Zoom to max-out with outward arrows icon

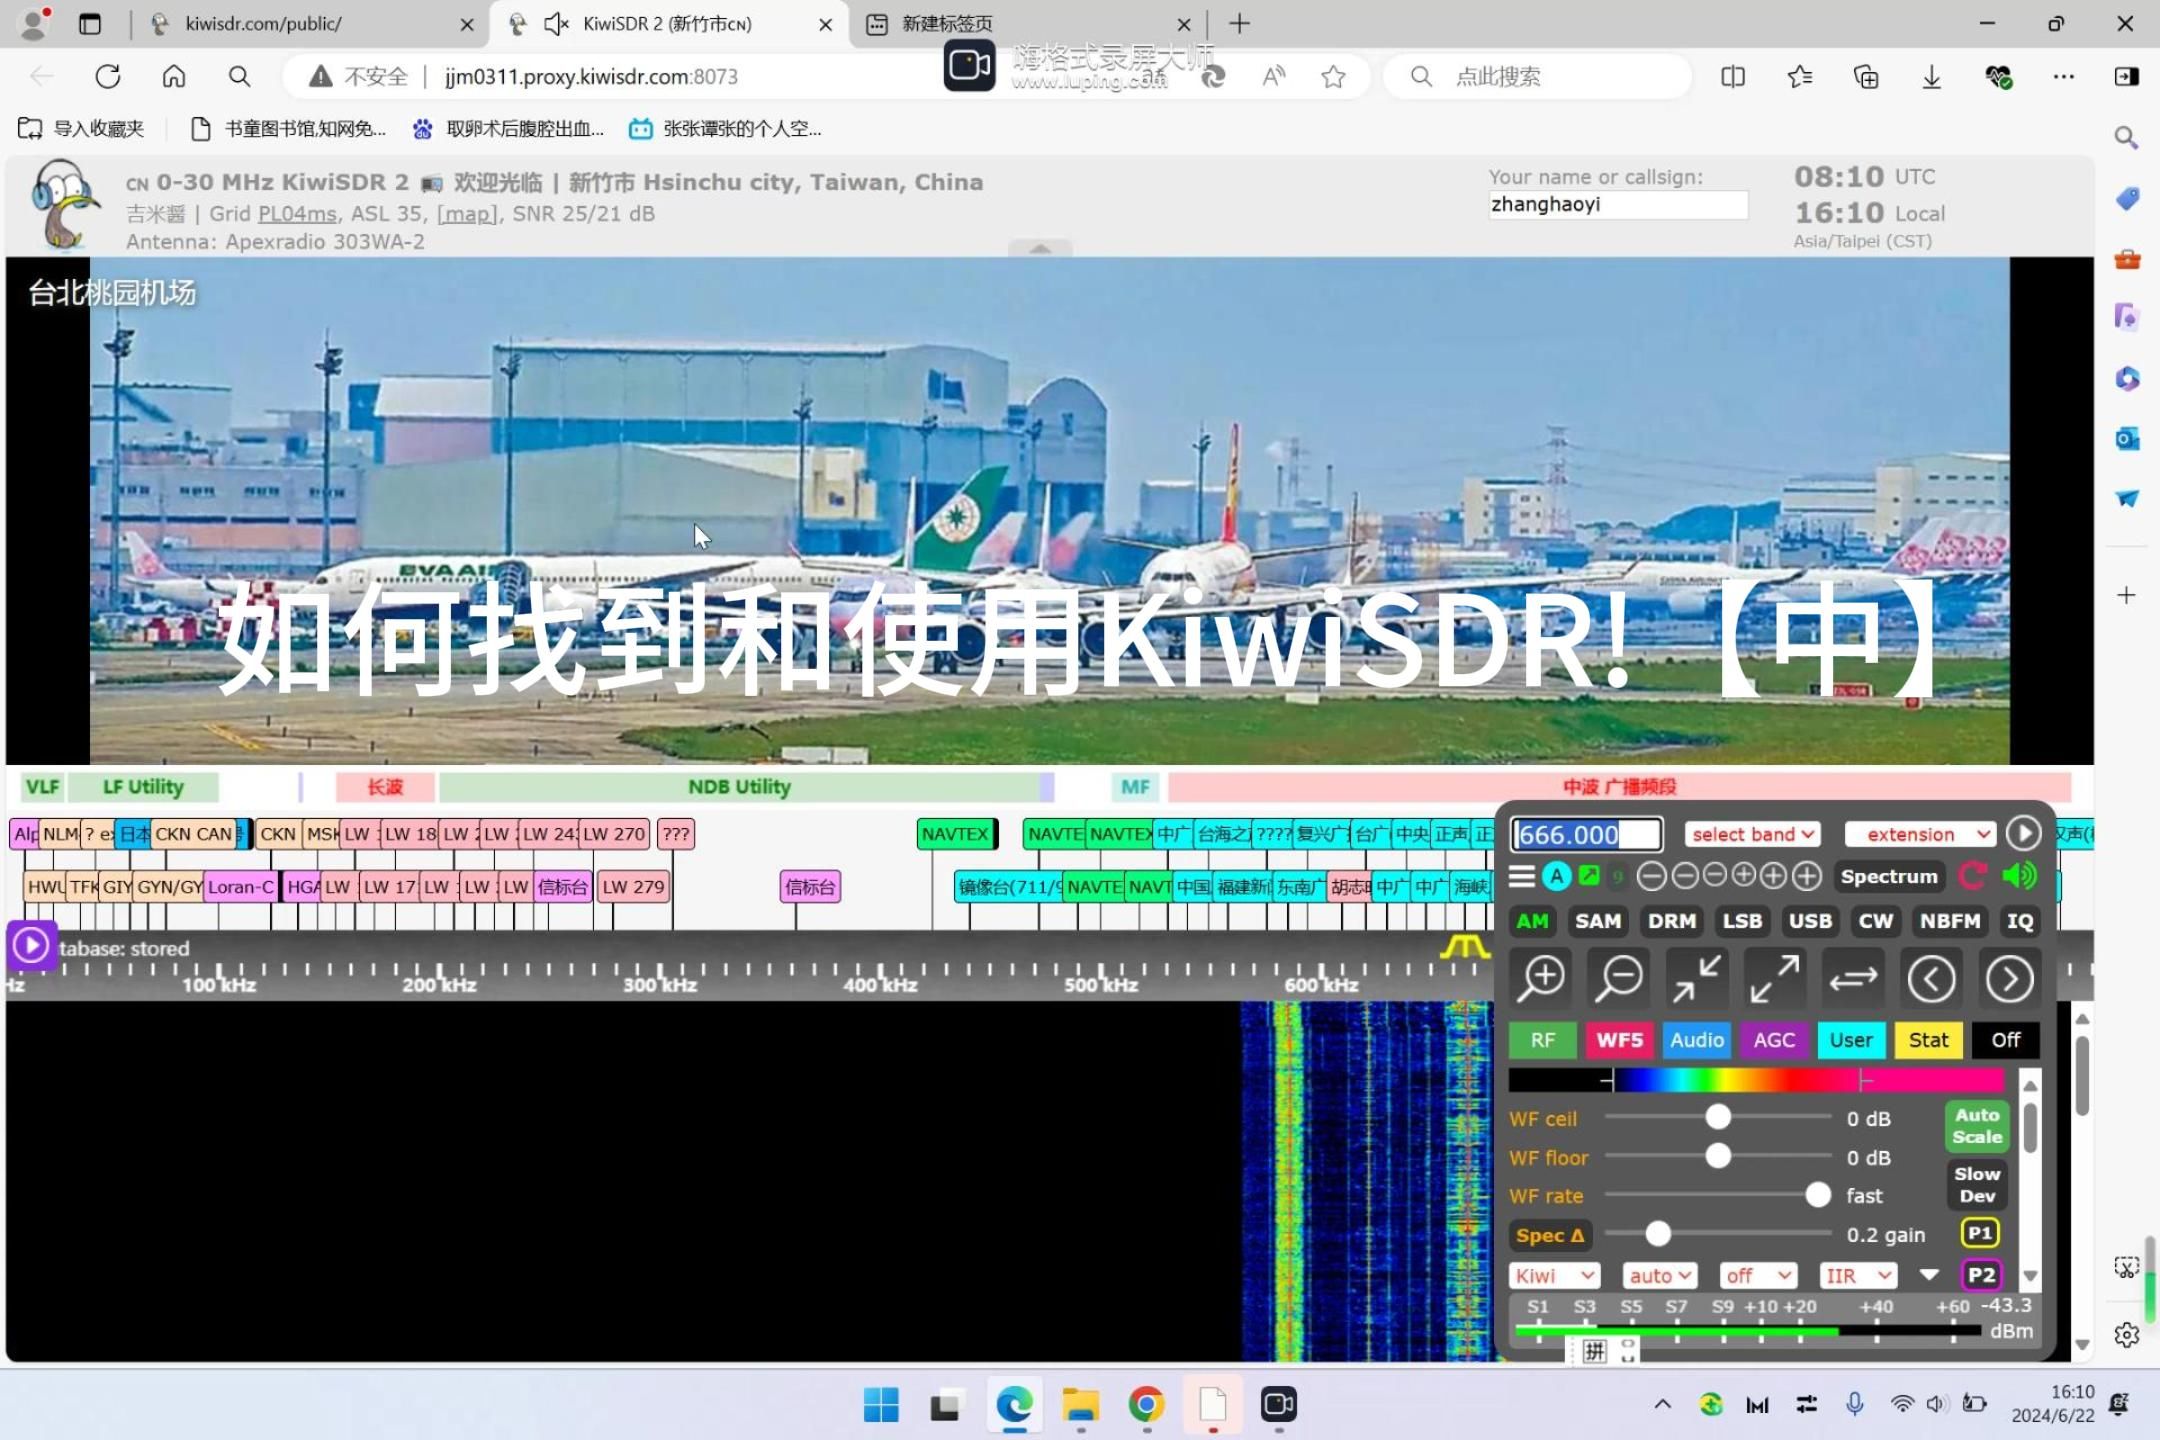[1775, 978]
